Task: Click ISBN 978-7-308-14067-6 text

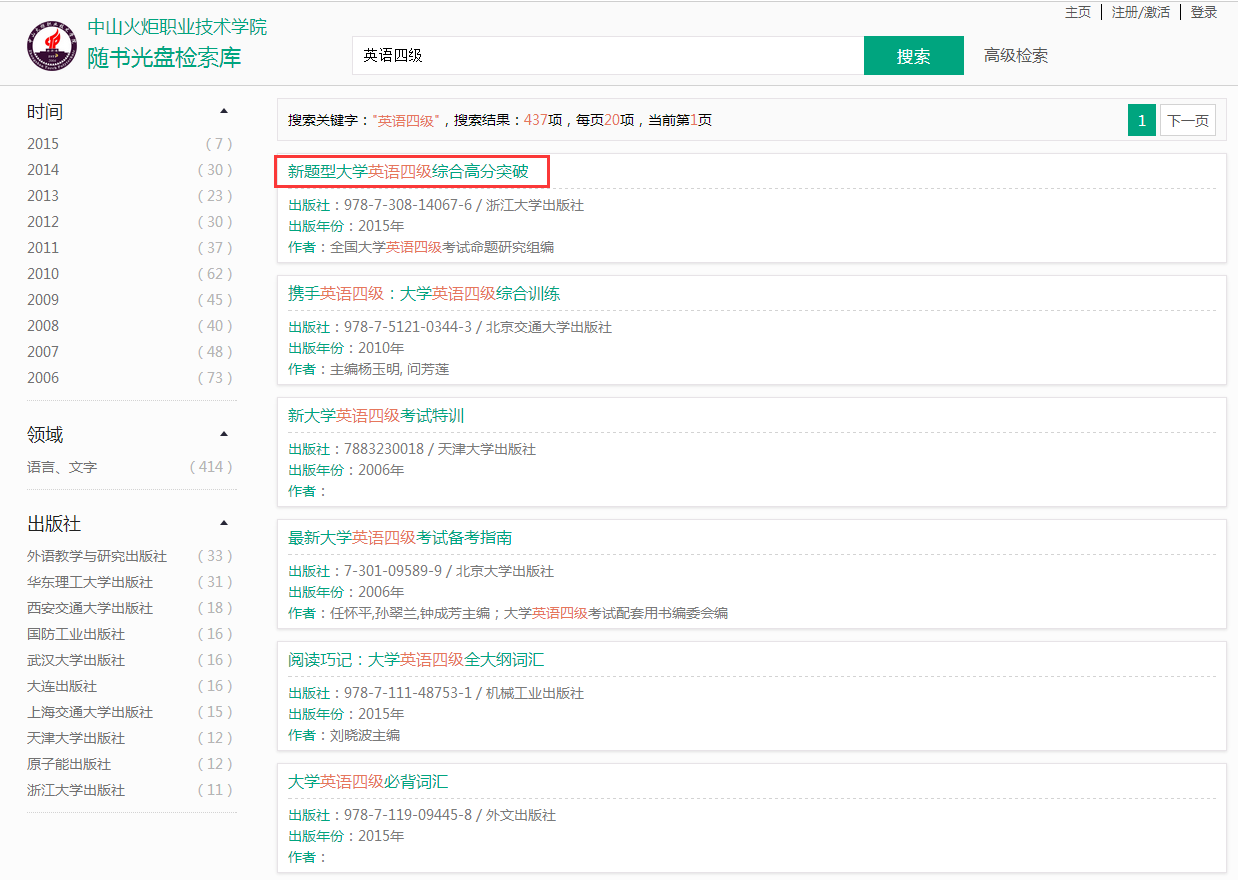Action: (408, 205)
